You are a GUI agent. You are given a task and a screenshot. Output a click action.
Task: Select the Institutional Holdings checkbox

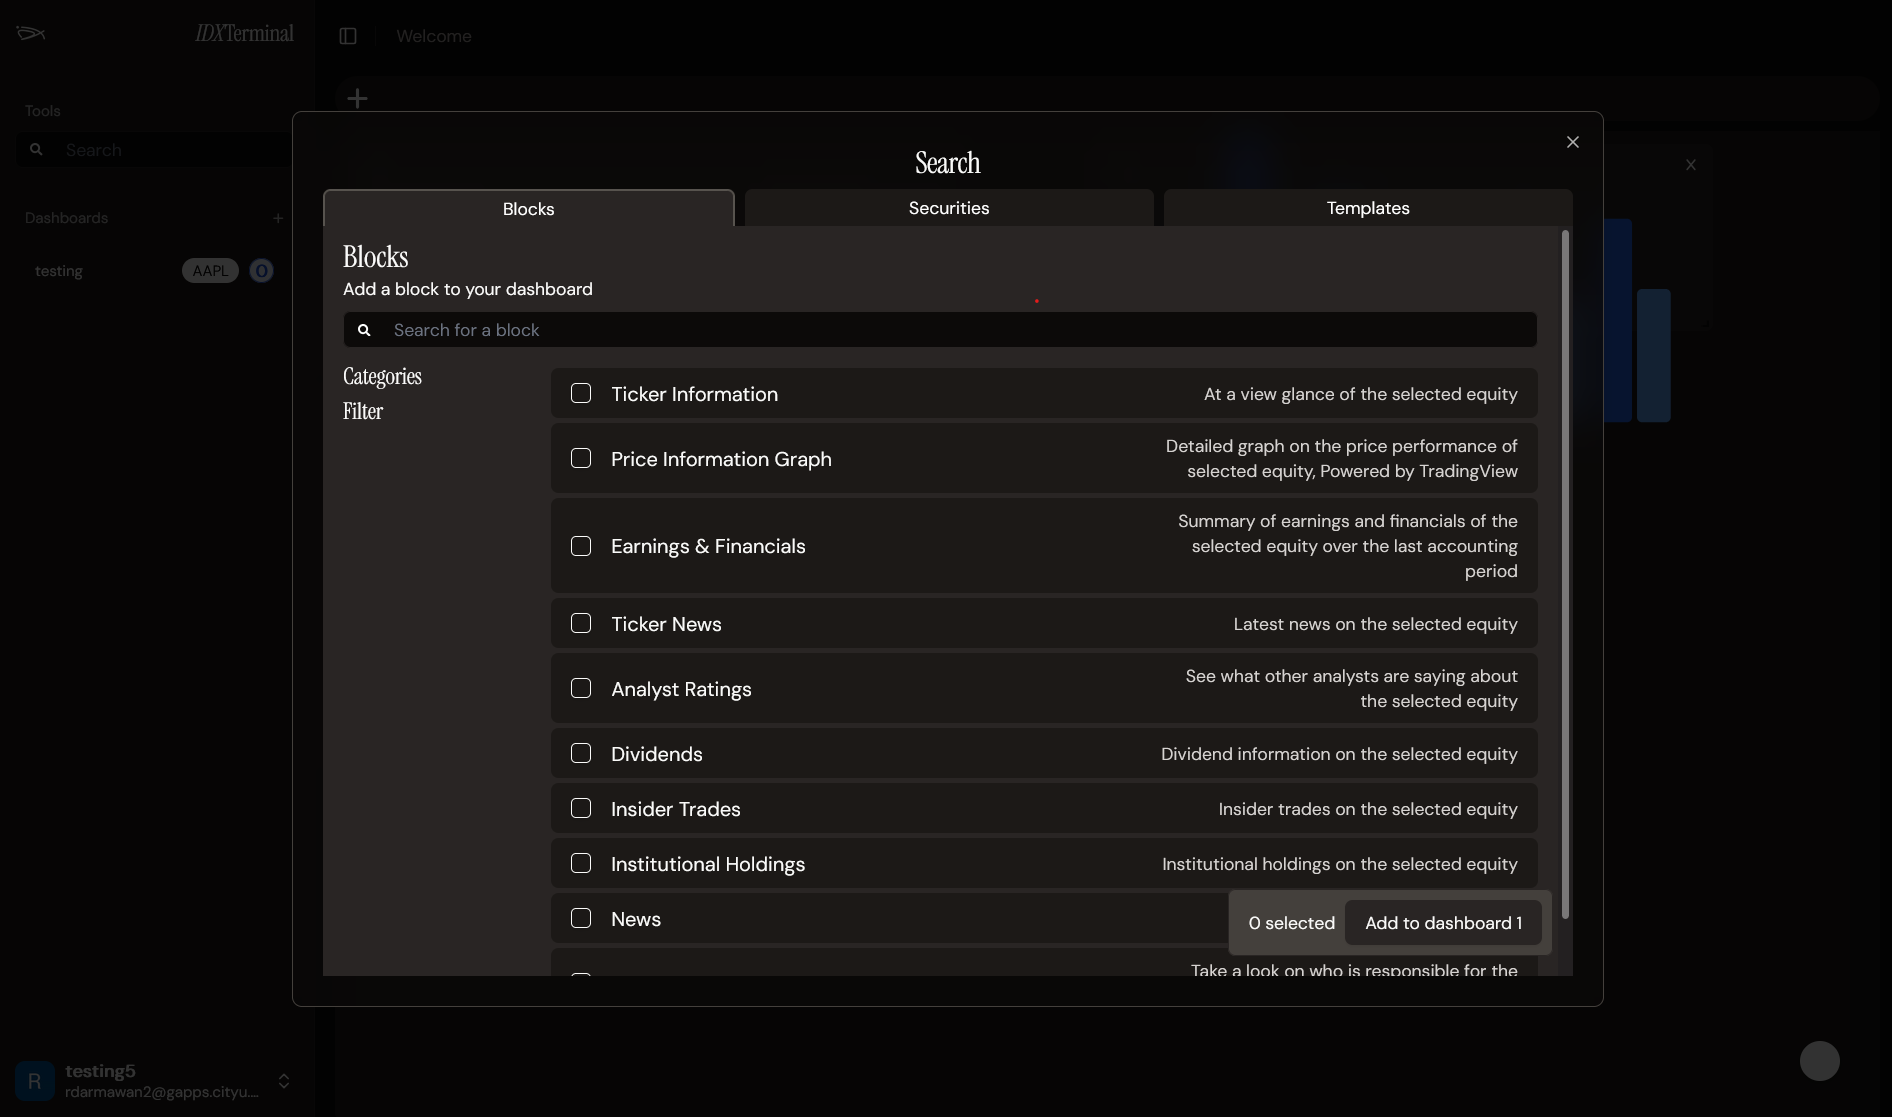581,863
